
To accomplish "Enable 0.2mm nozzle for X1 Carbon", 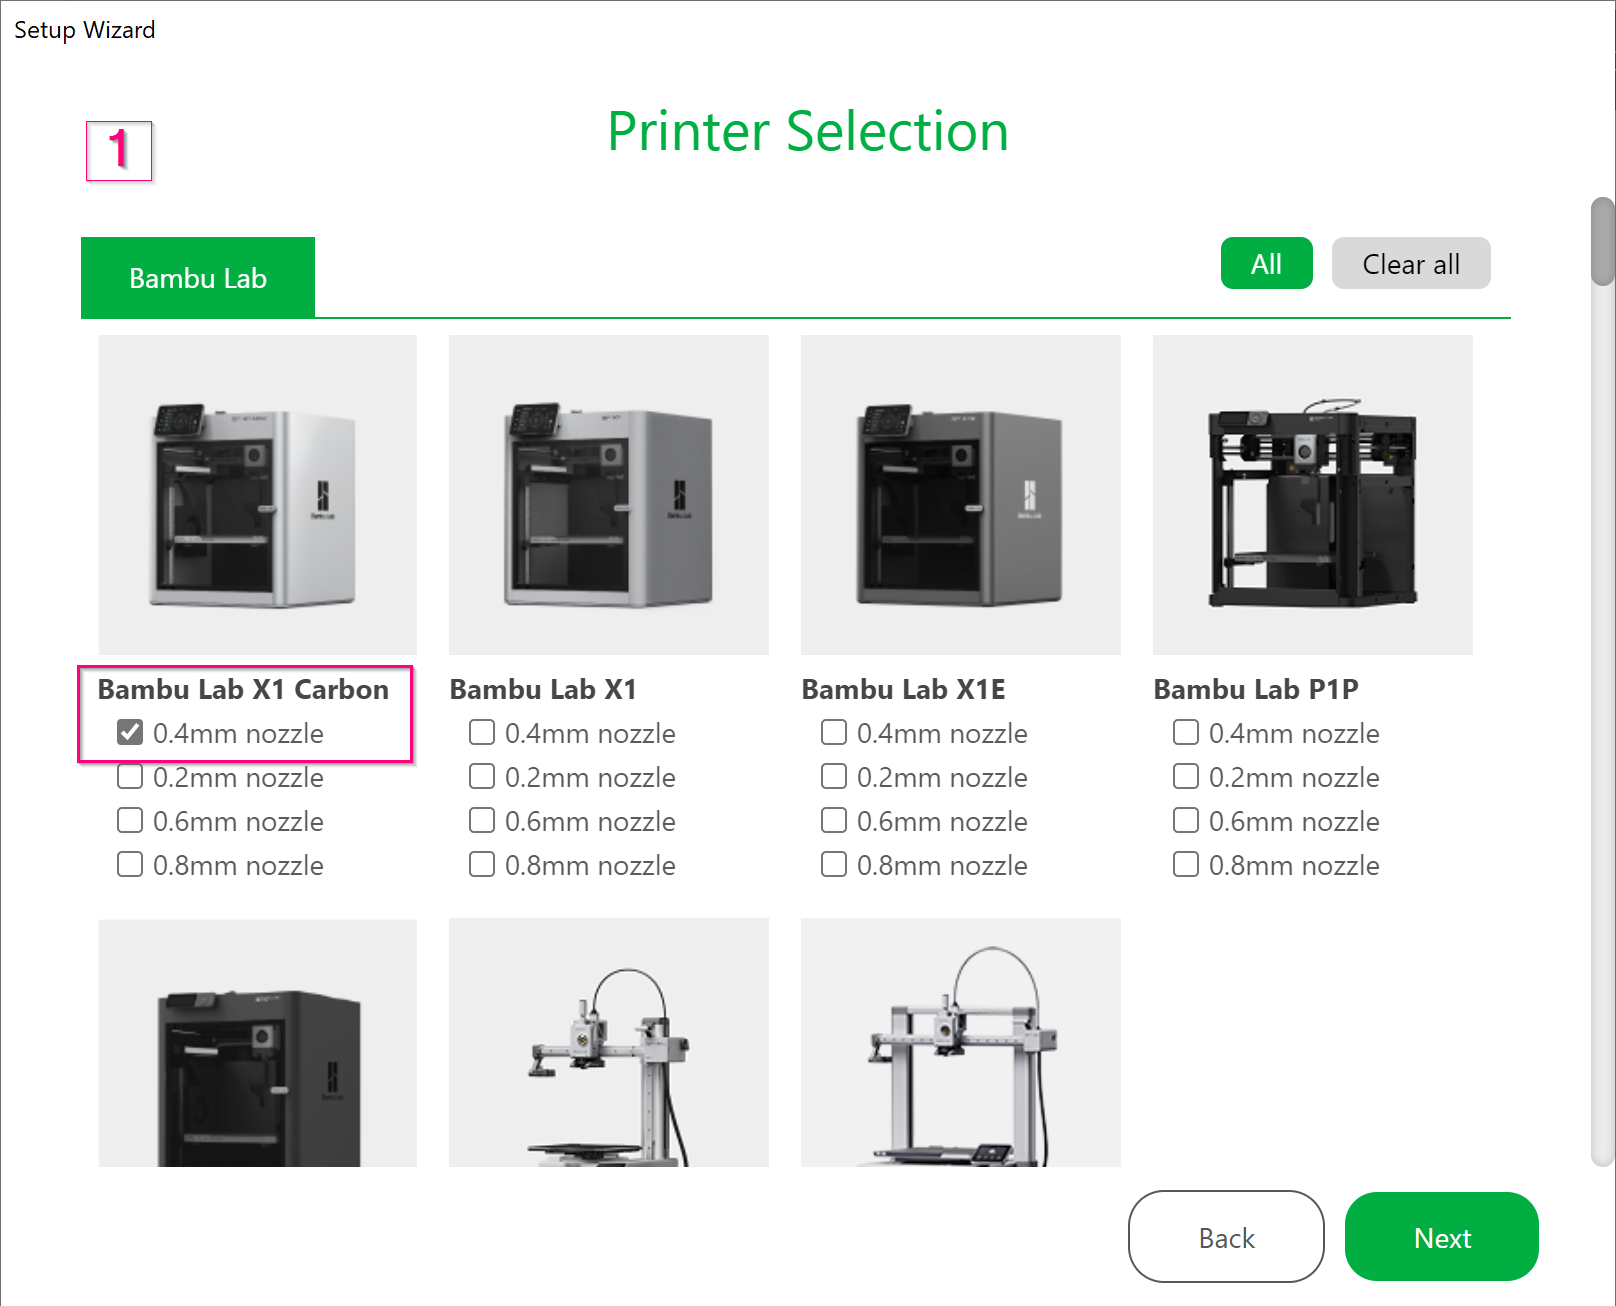I will pos(130,777).
